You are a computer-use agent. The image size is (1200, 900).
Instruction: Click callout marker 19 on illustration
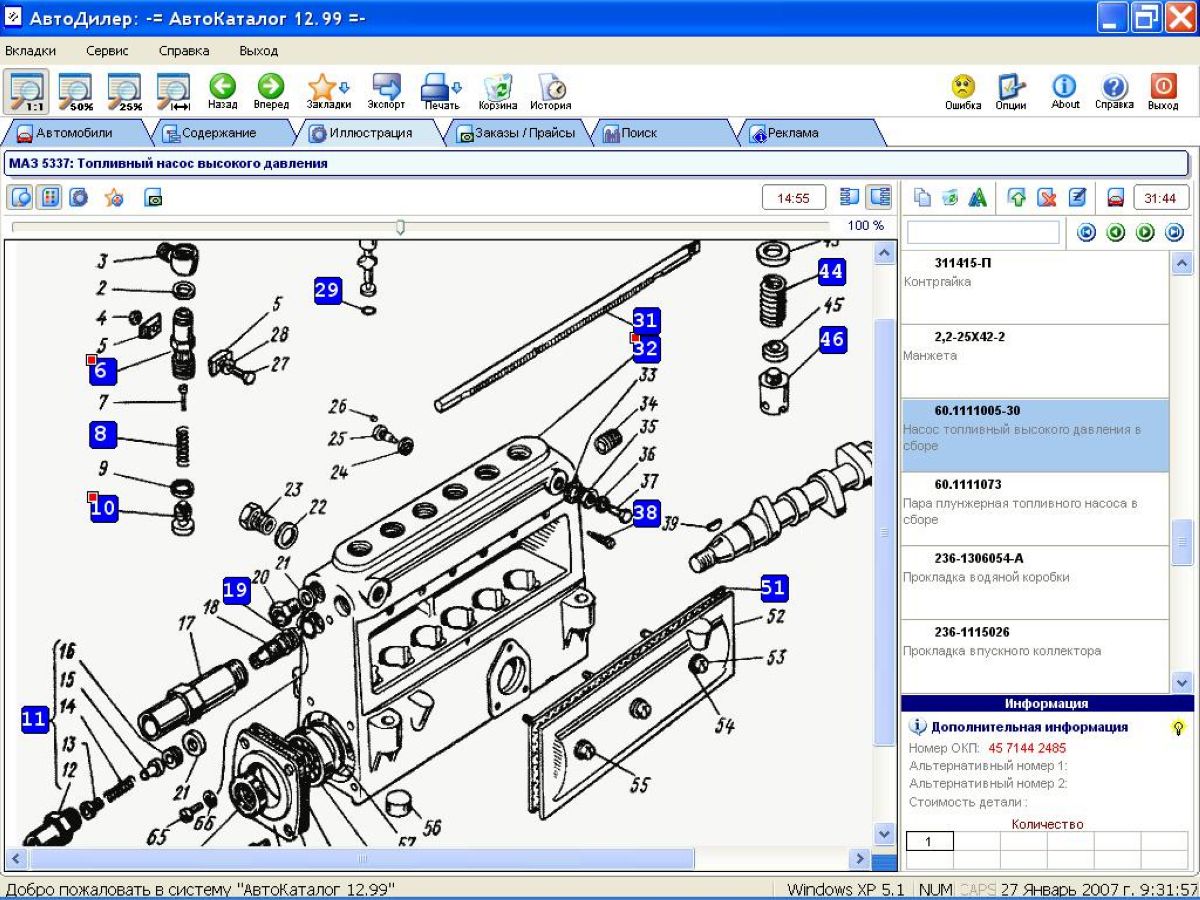tap(236, 590)
